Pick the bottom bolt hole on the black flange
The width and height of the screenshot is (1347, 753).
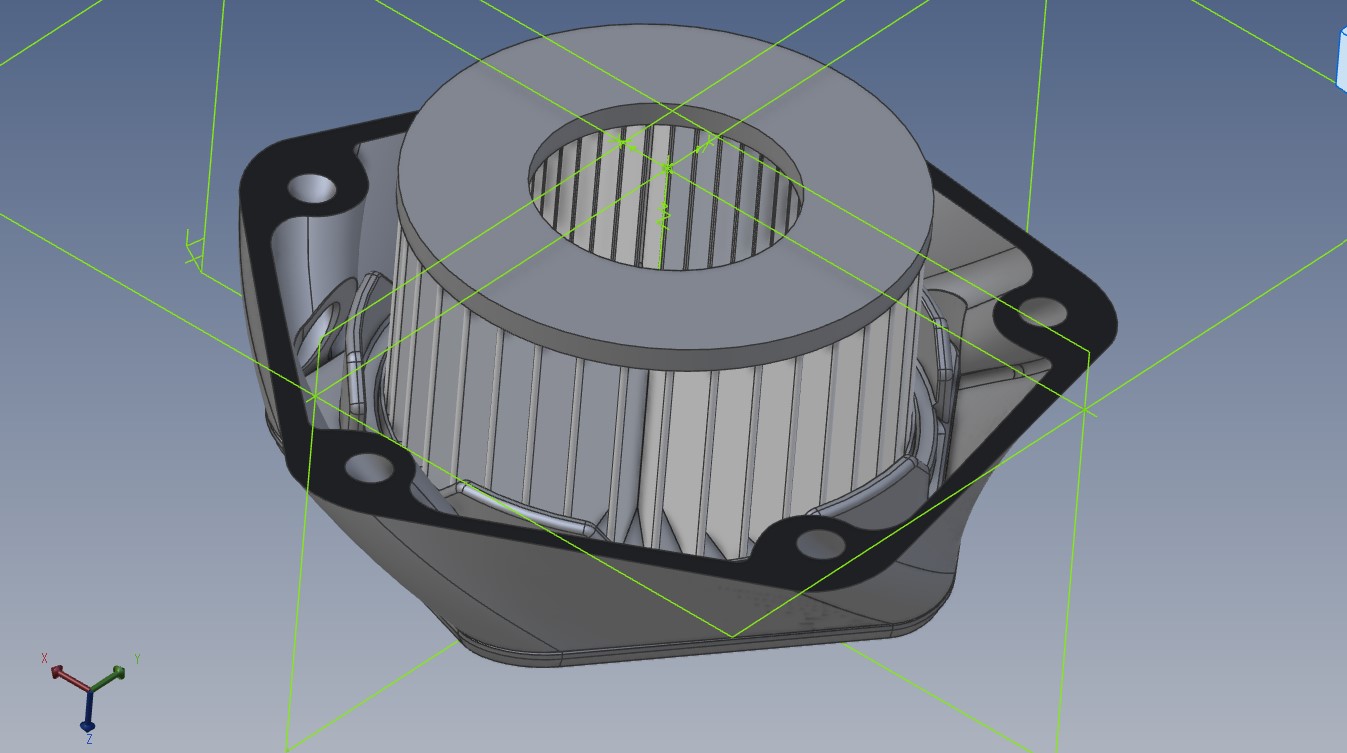[820, 544]
